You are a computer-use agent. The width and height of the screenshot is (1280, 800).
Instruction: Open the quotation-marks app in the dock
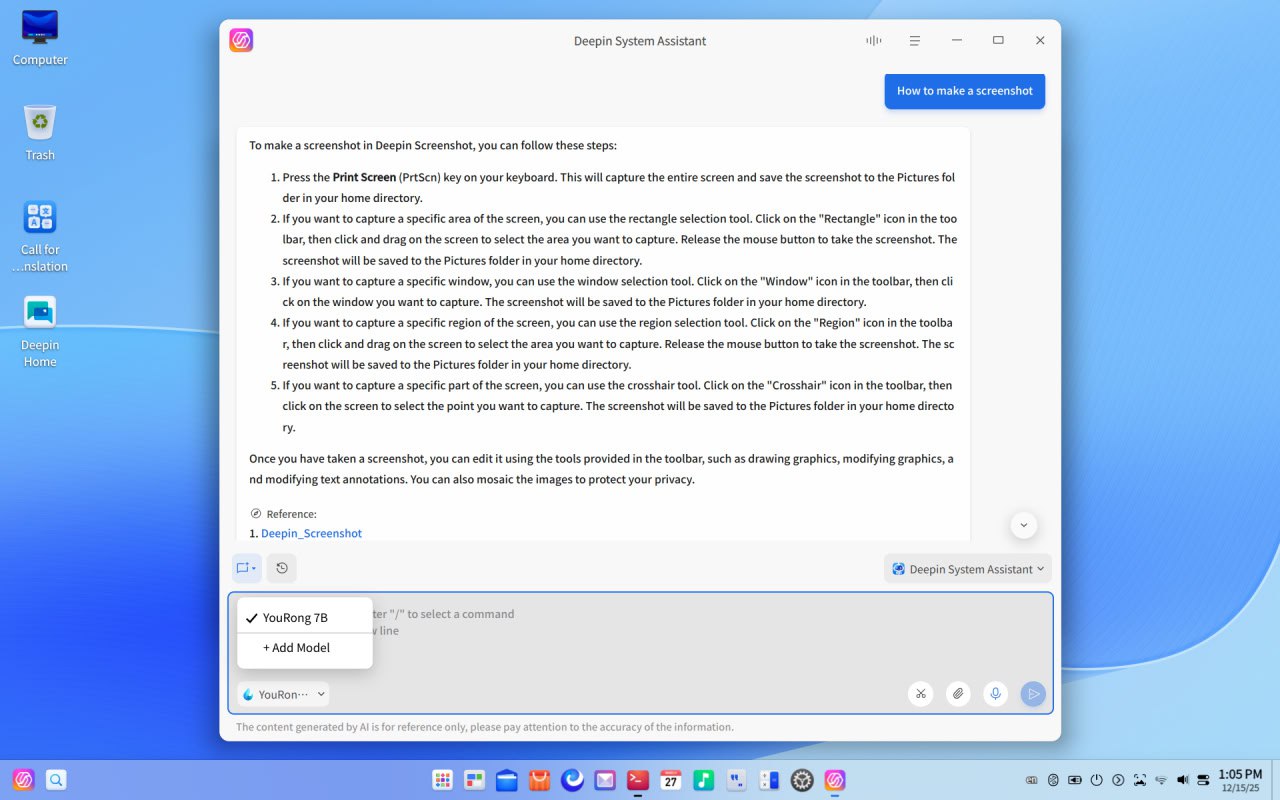[x=736, y=780]
